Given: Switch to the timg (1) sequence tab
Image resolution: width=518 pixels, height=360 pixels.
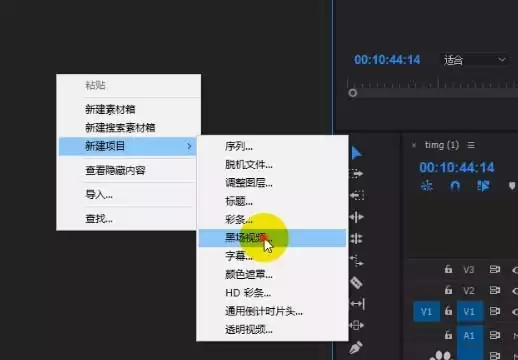Looking at the screenshot, I should tap(442, 145).
